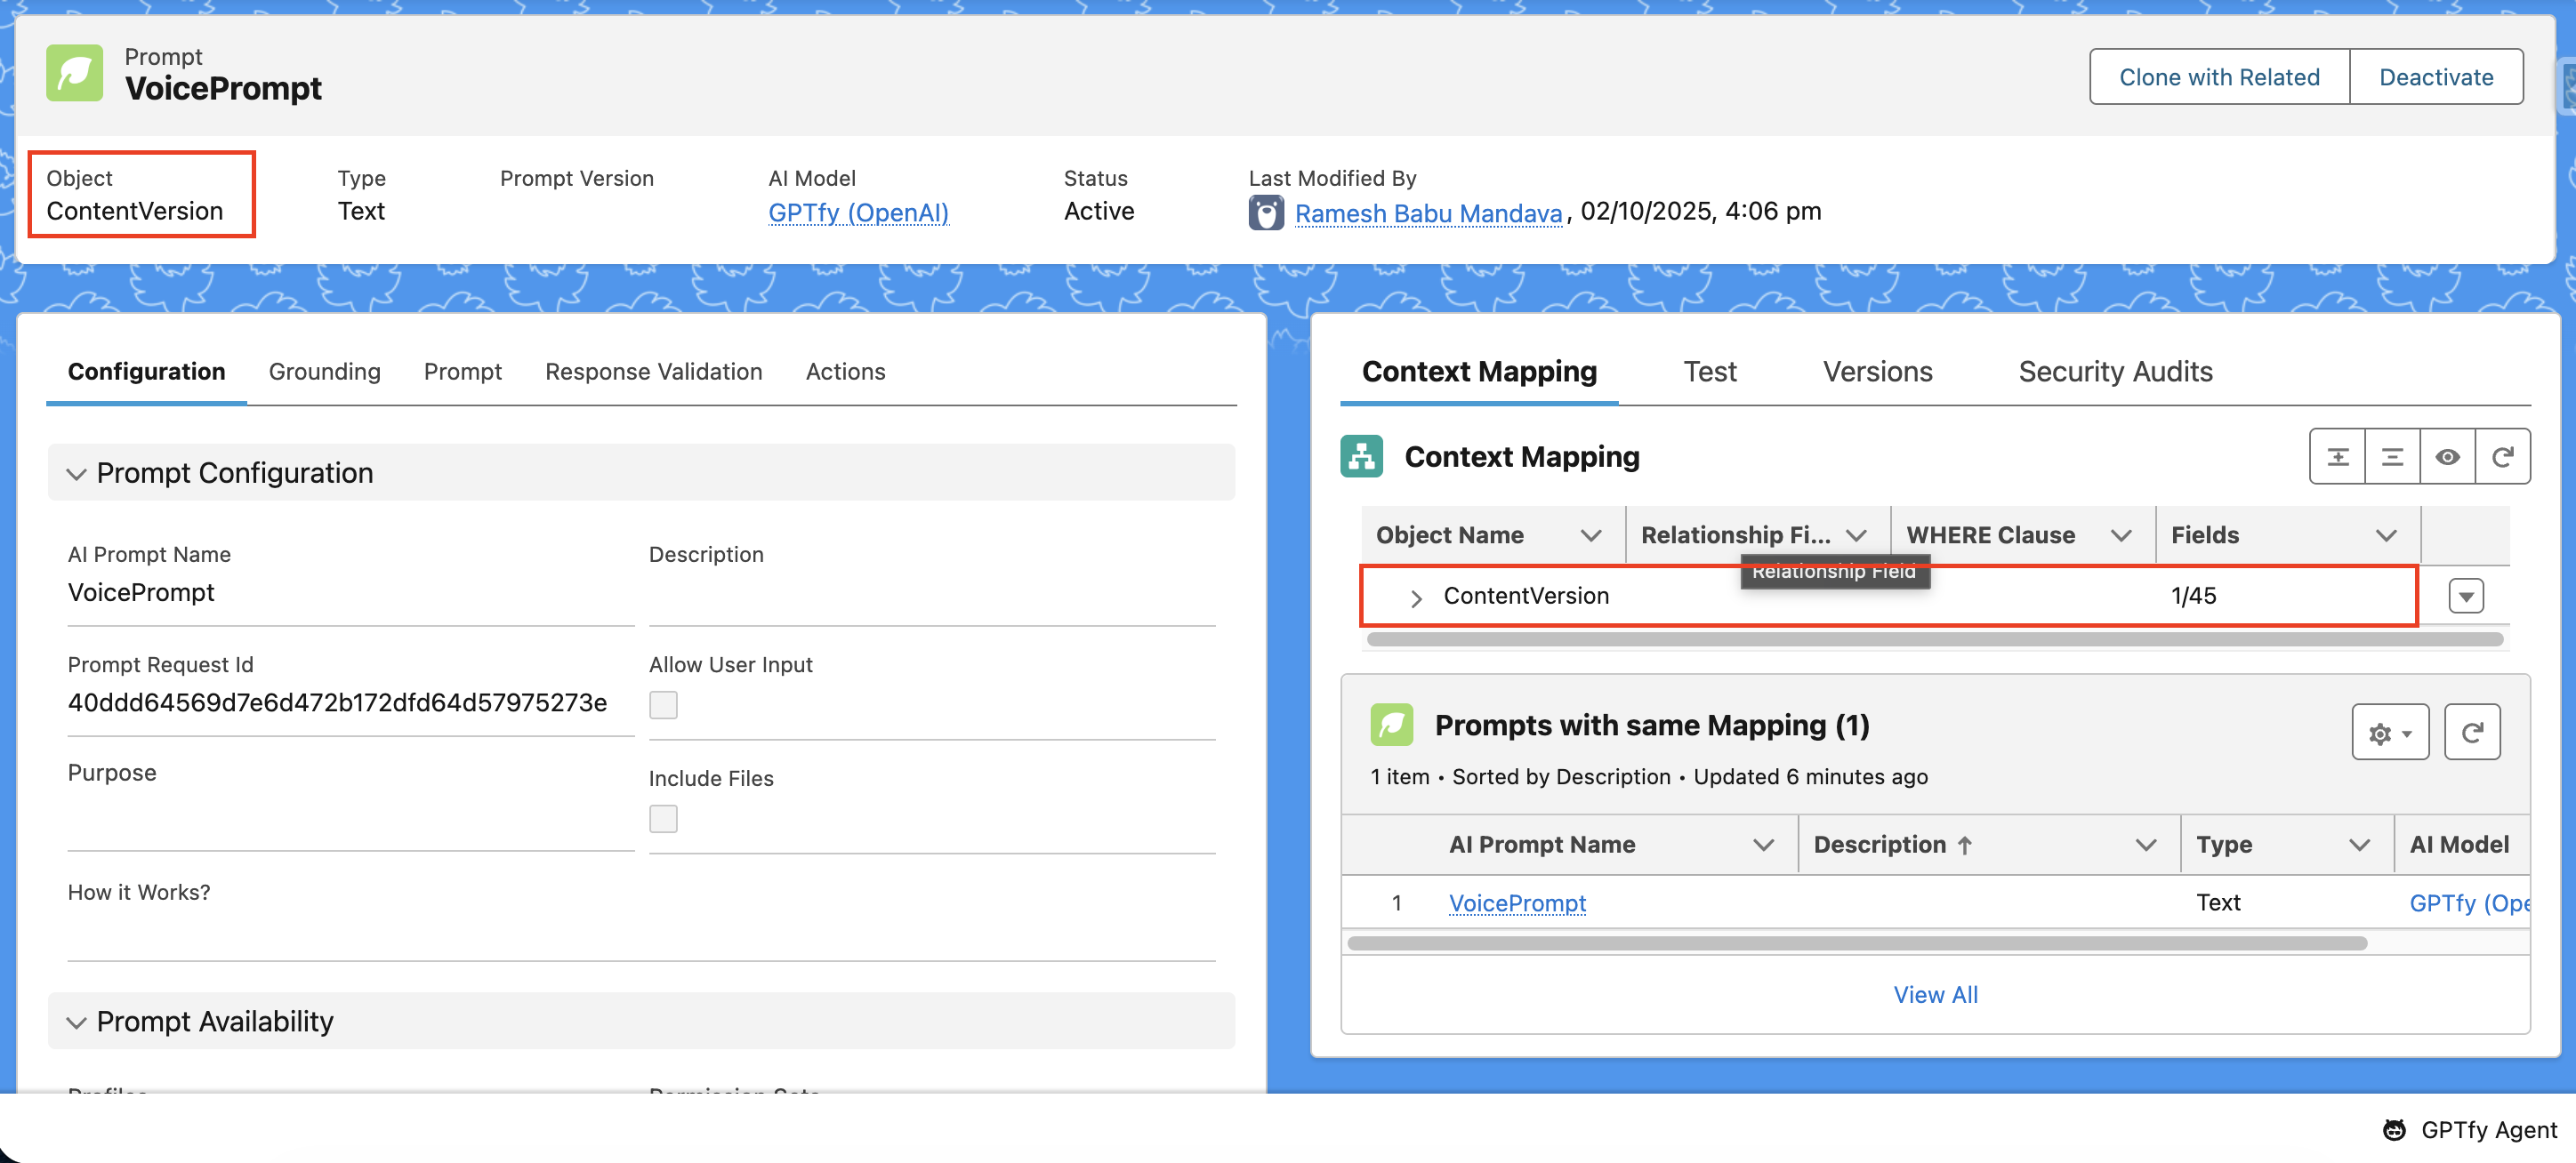Toggle the Include Files checkbox
Image resolution: width=2576 pixels, height=1163 pixels.
[x=663, y=819]
